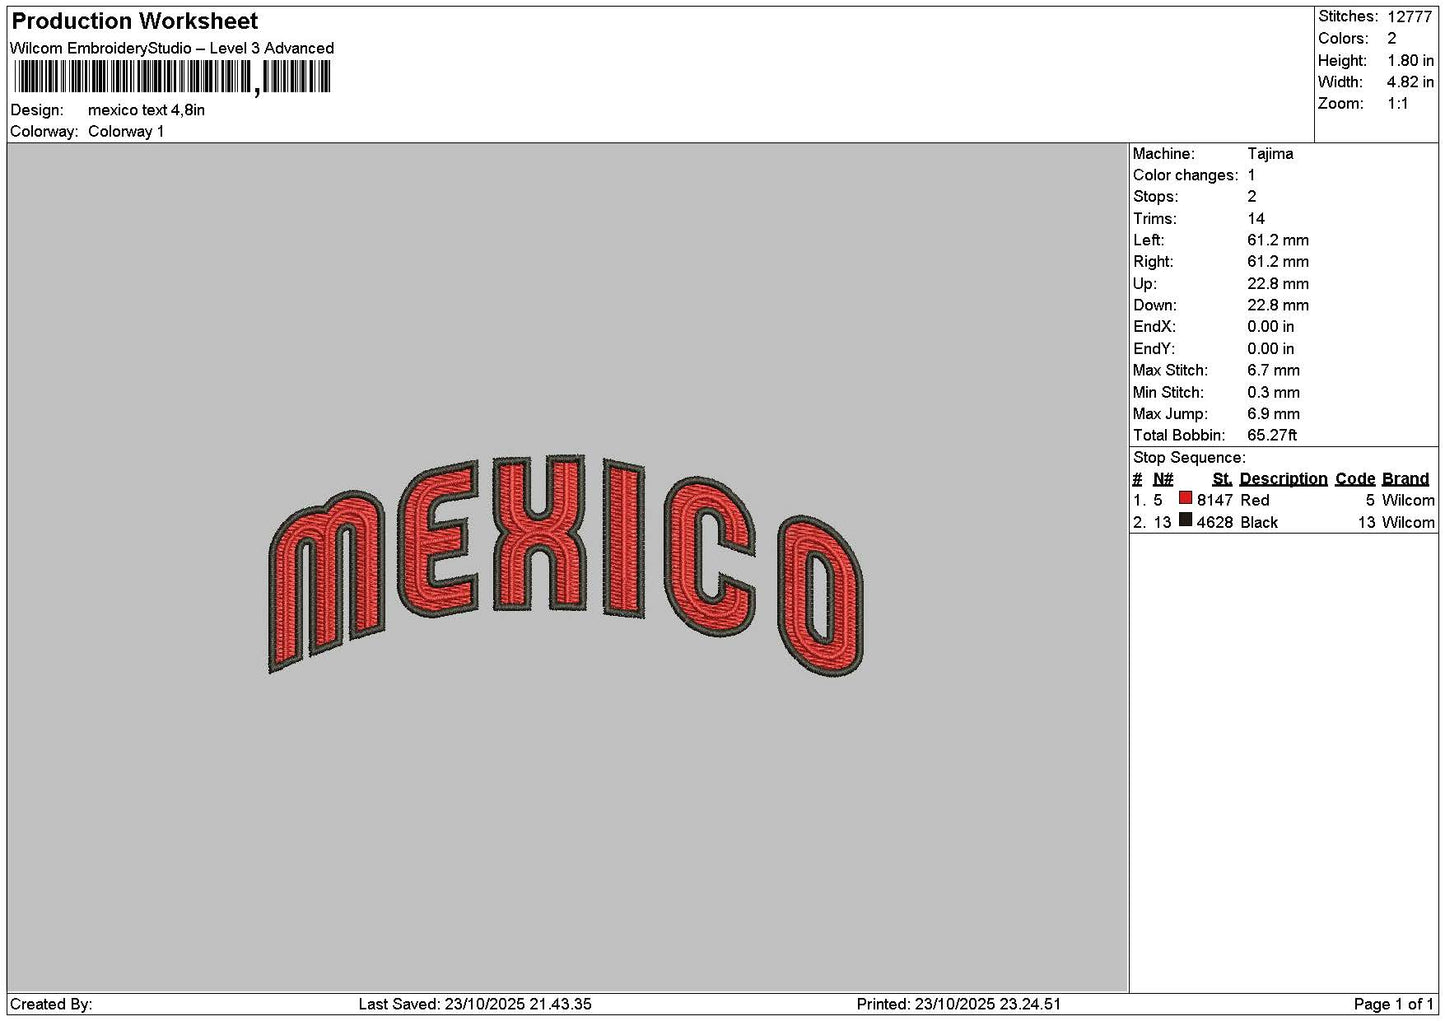Click the black thread color swatch
Image resolution: width=1445 pixels, height=1021 pixels.
tap(1185, 520)
